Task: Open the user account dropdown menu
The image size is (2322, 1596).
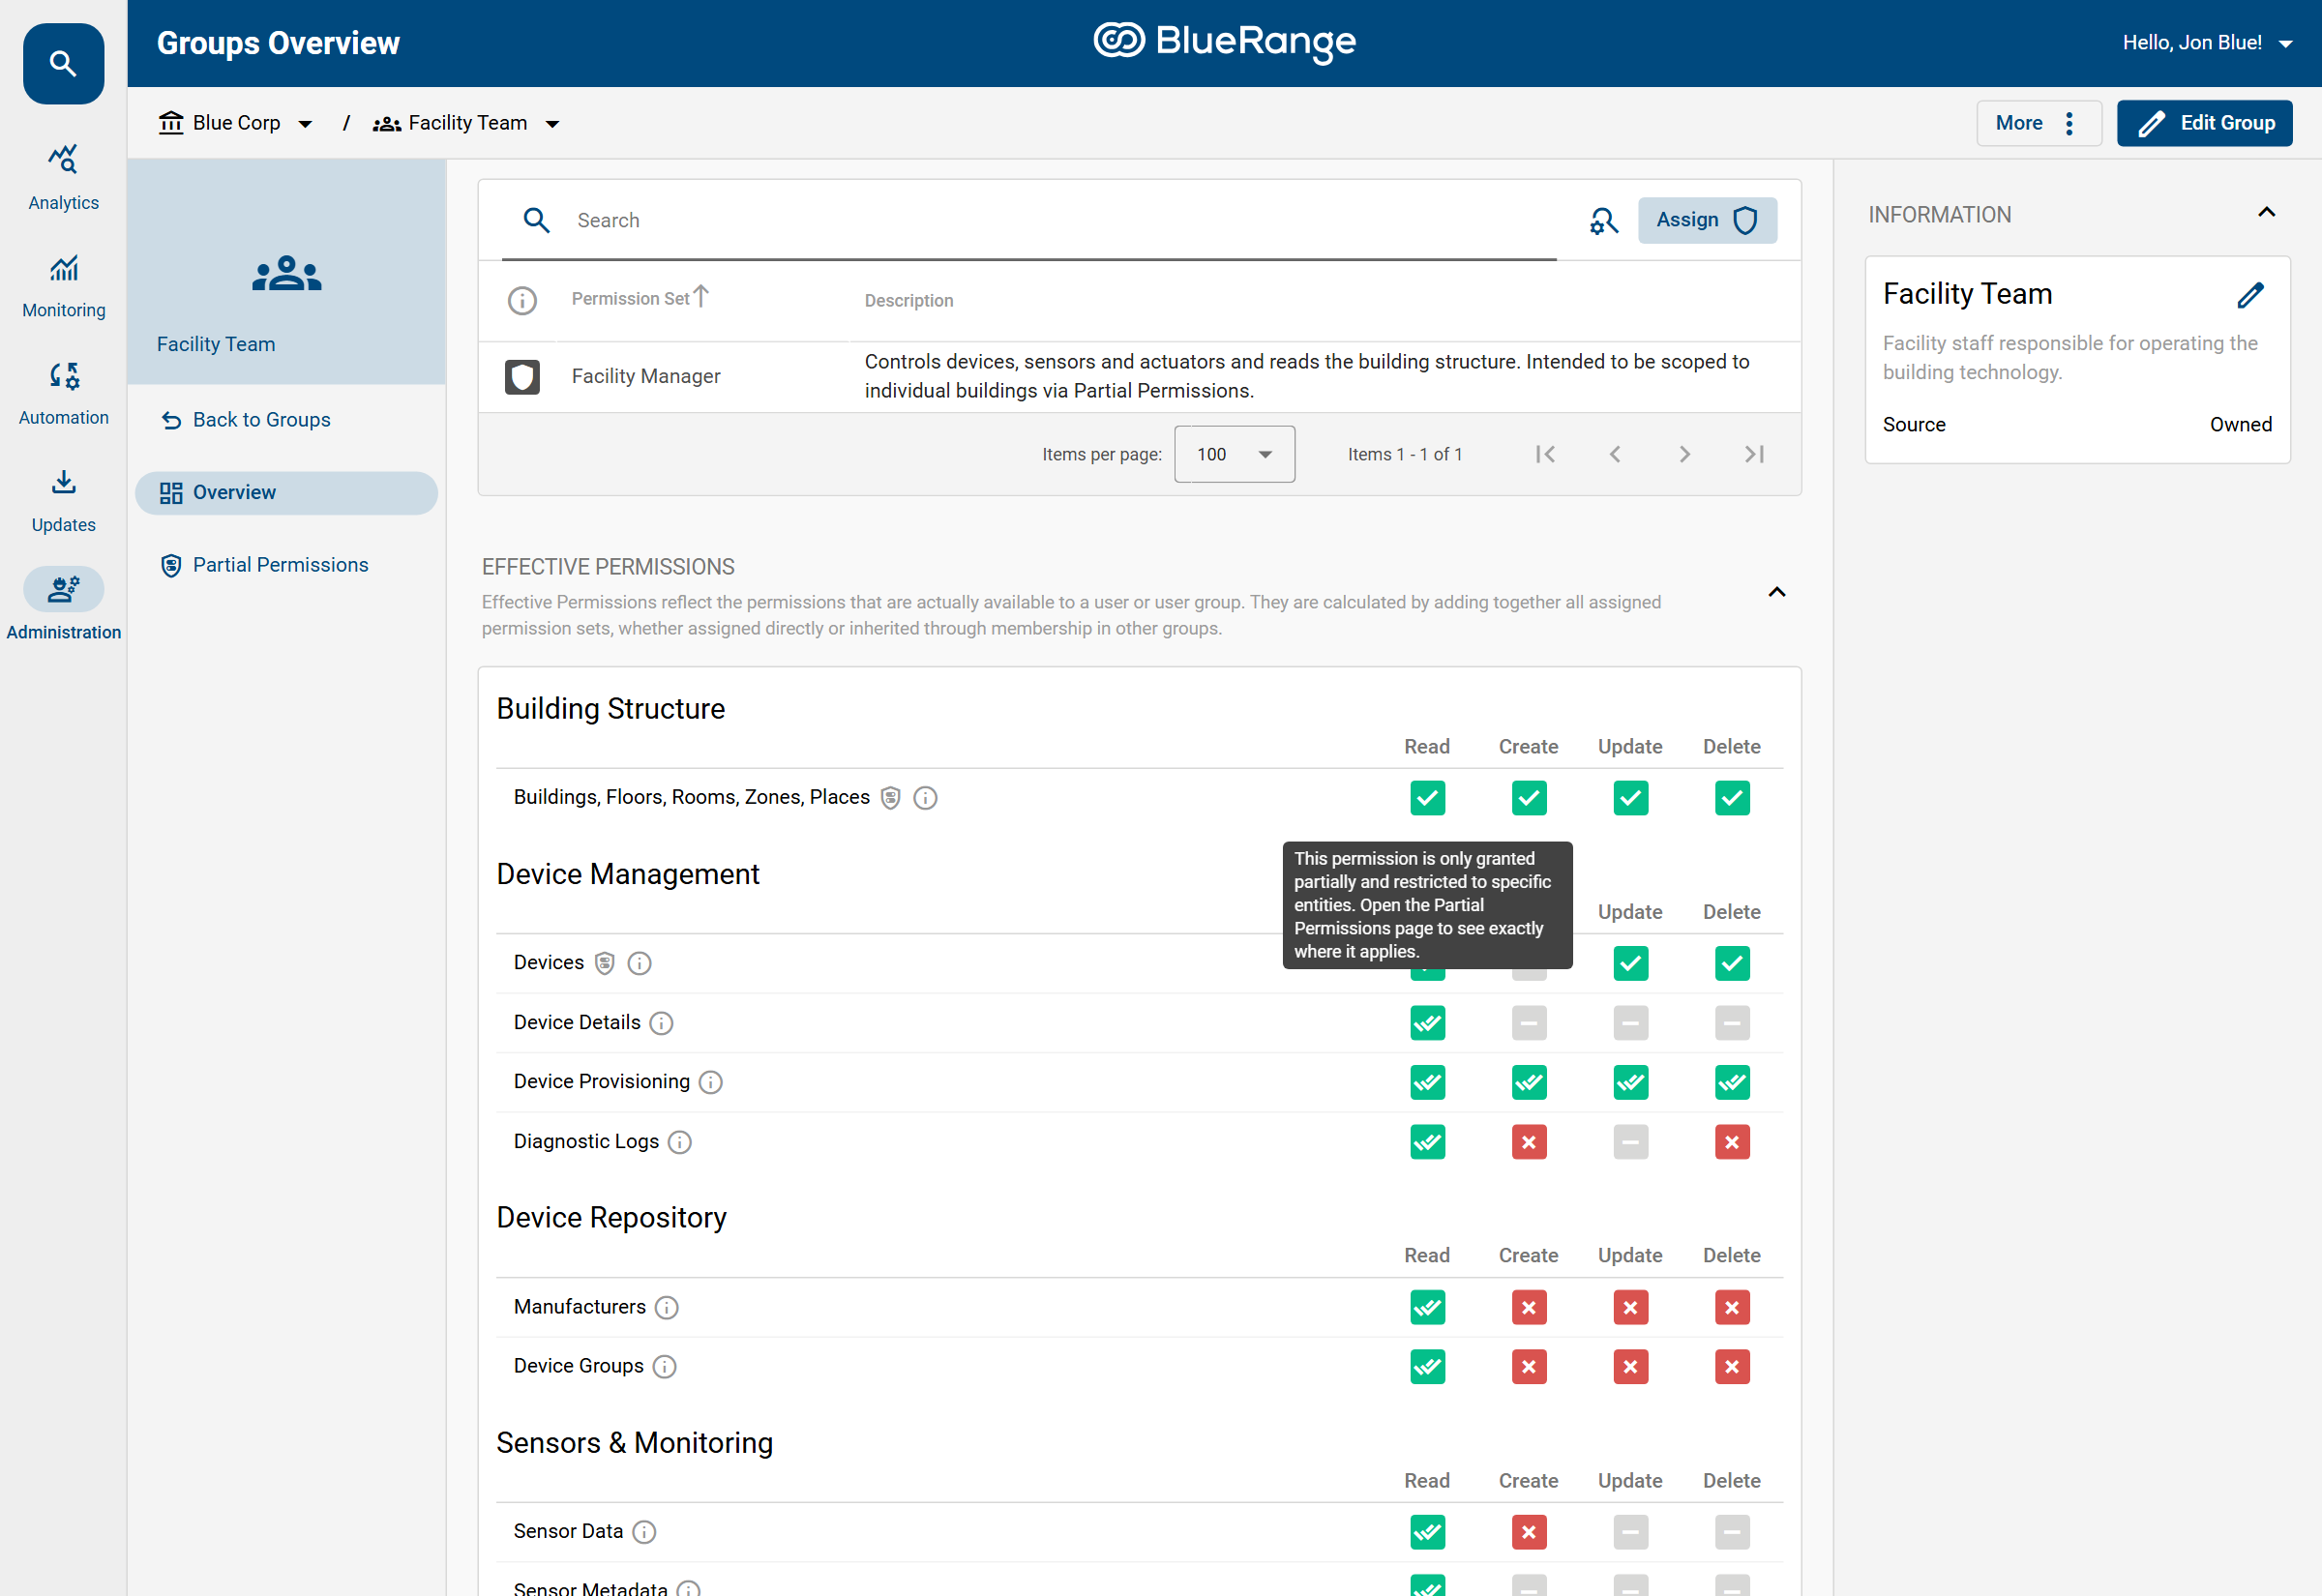Action: click(2207, 43)
